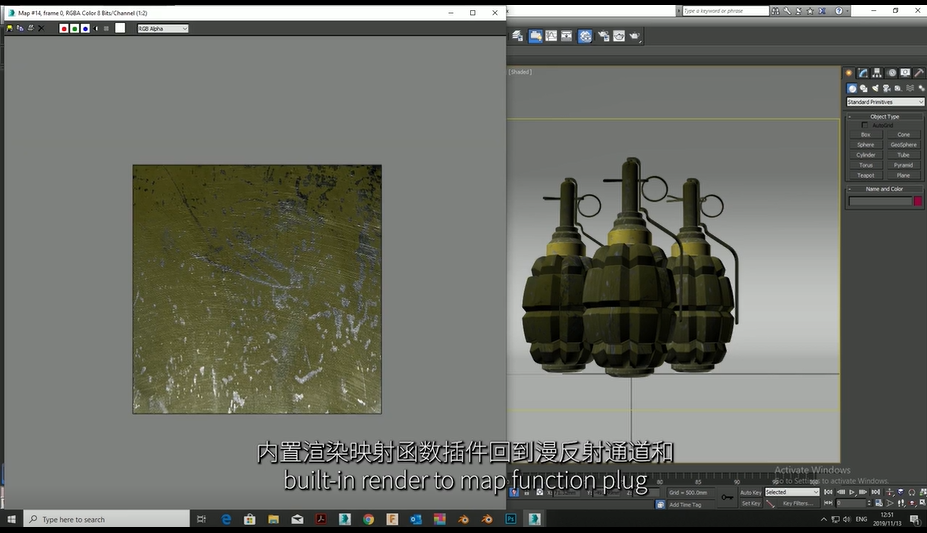Image resolution: width=927 pixels, height=533 pixels.
Task: Toggle alpha channel display in Map window
Action: click(96, 28)
